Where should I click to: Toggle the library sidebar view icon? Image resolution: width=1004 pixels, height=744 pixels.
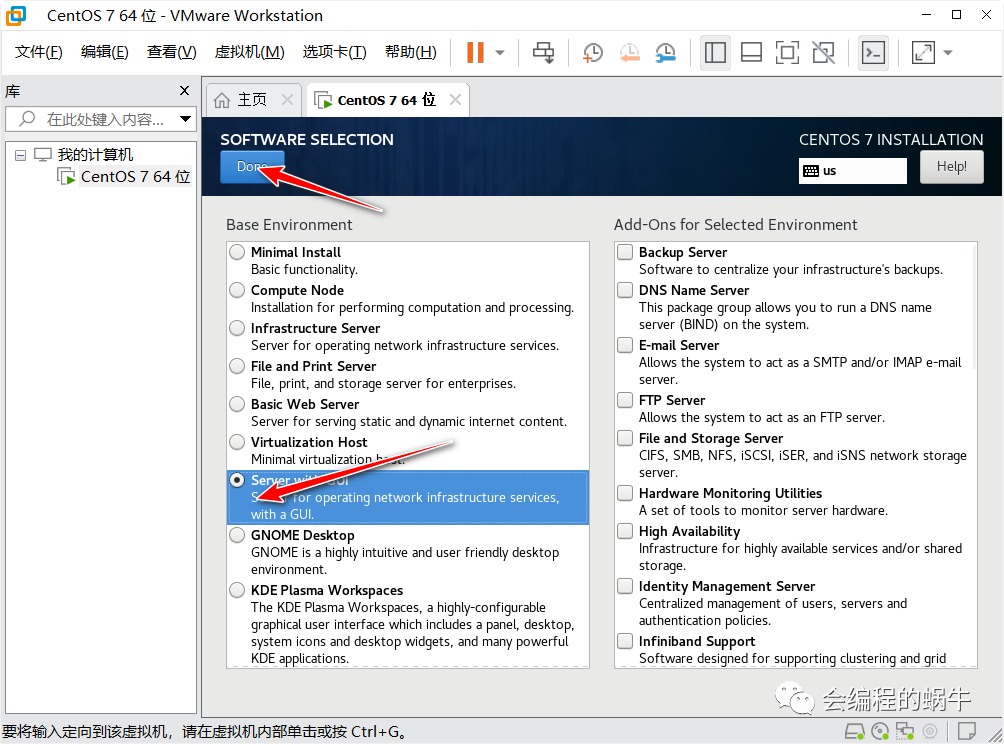715,53
